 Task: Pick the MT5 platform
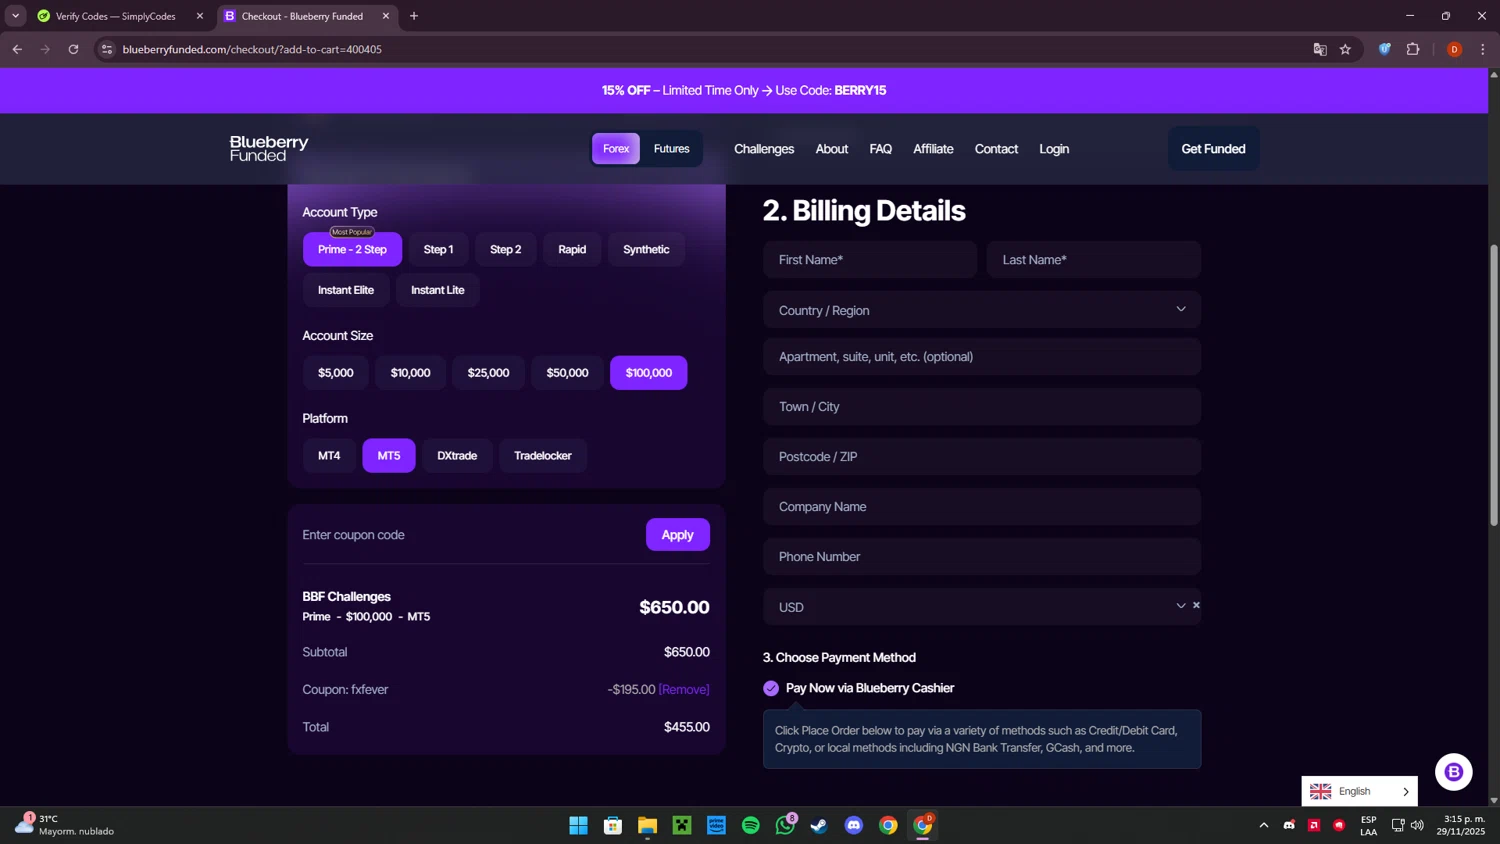click(x=389, y=456)
